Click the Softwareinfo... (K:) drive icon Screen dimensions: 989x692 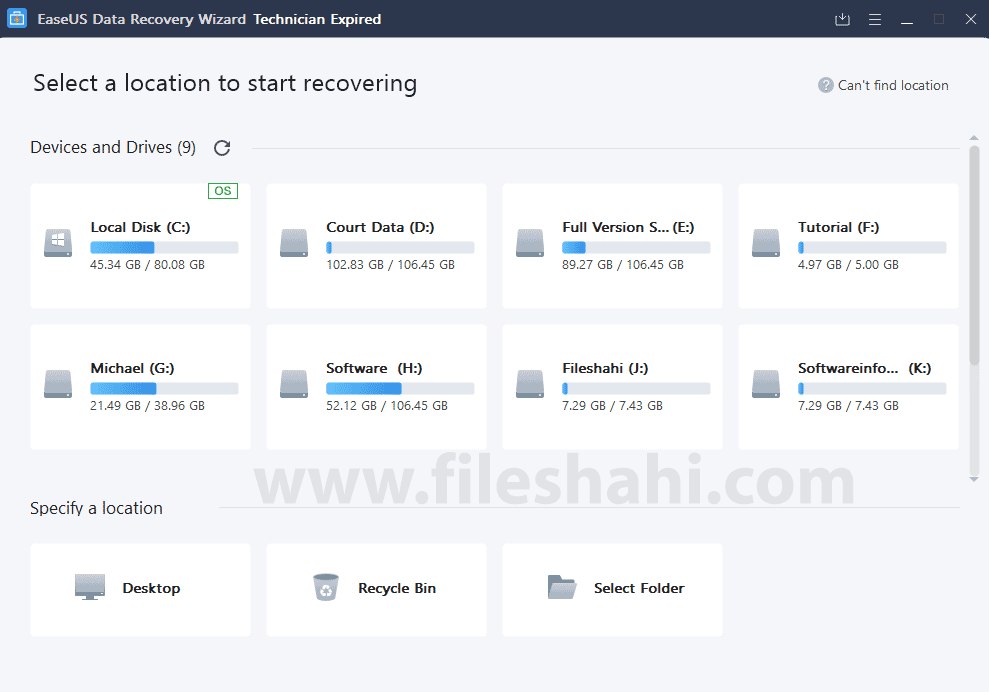coord(766,384)
